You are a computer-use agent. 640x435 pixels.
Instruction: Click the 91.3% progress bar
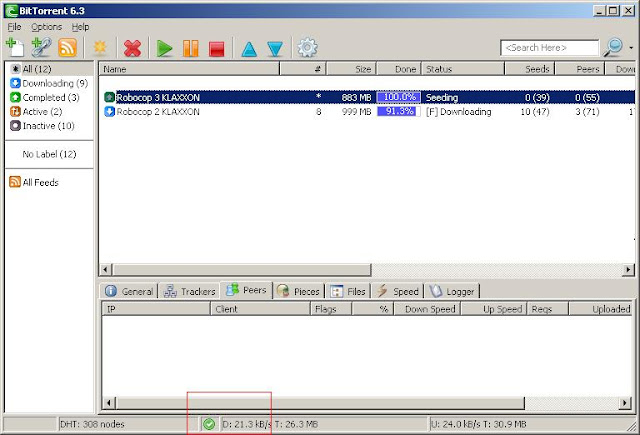coord(399,111)
